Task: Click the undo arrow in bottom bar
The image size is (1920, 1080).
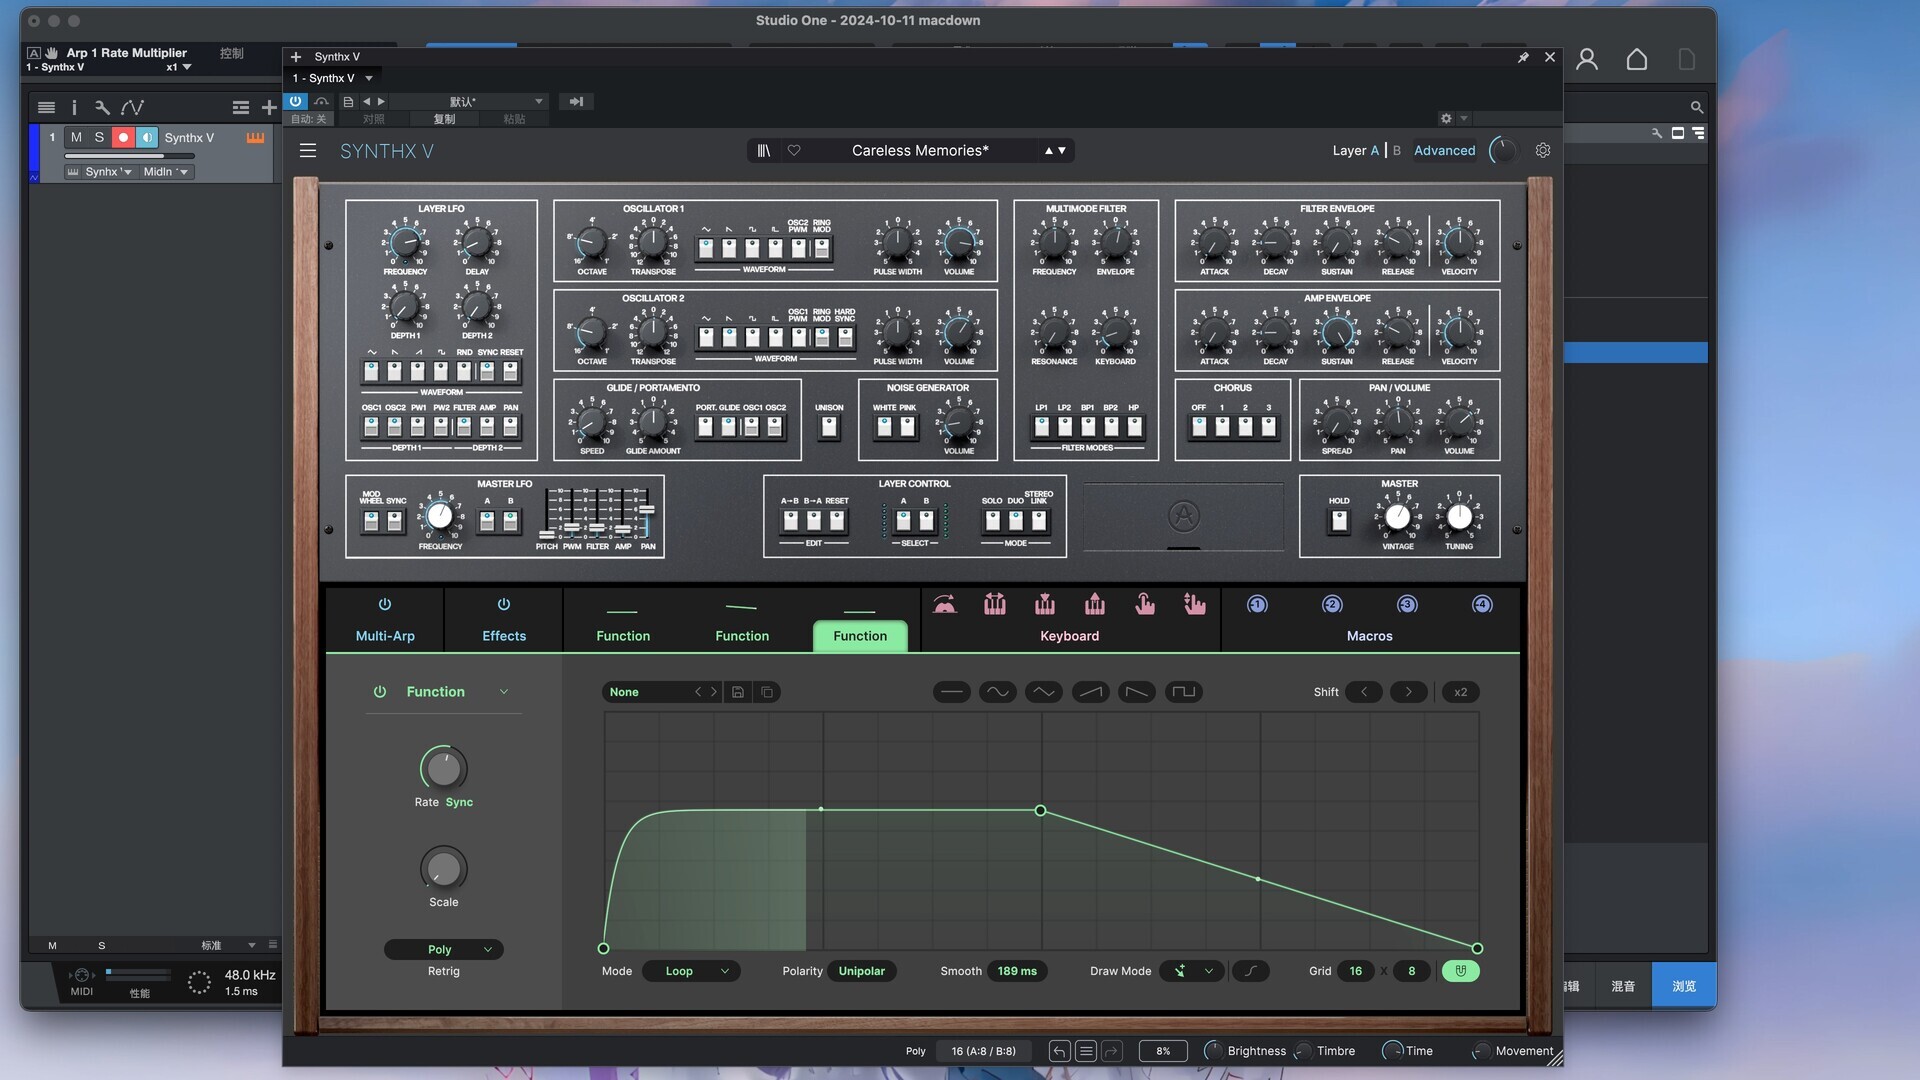Action: 1059,1051
